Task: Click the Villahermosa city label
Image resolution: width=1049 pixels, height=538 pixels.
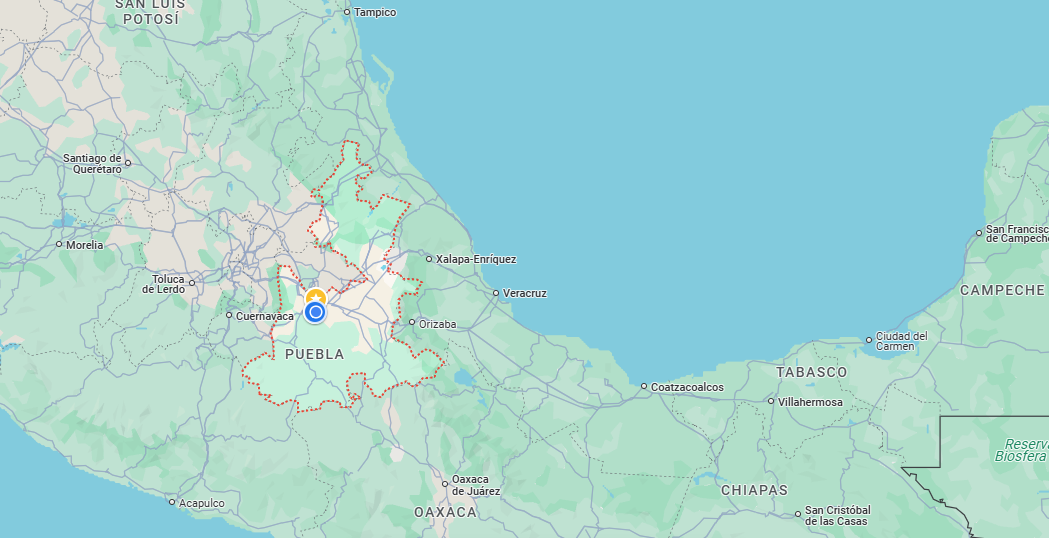Action: click(811, 402)
